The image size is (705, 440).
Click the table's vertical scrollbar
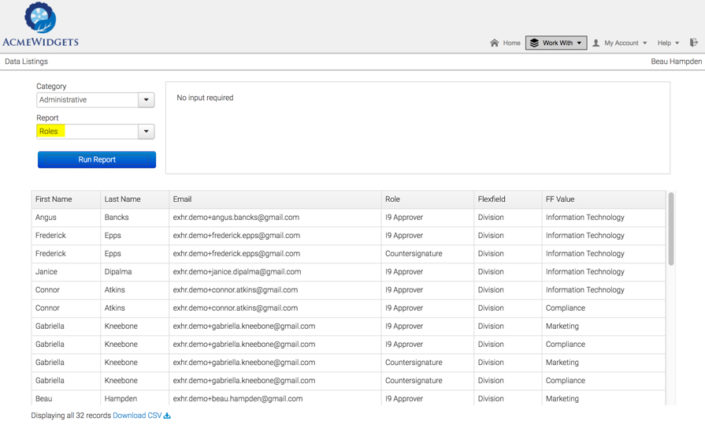[x=671, y=230]
